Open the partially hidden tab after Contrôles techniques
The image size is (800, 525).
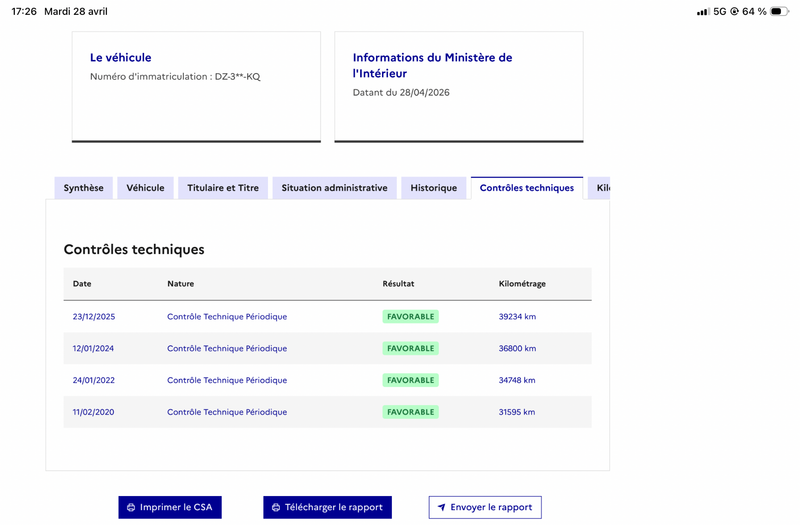coord(600,188)
